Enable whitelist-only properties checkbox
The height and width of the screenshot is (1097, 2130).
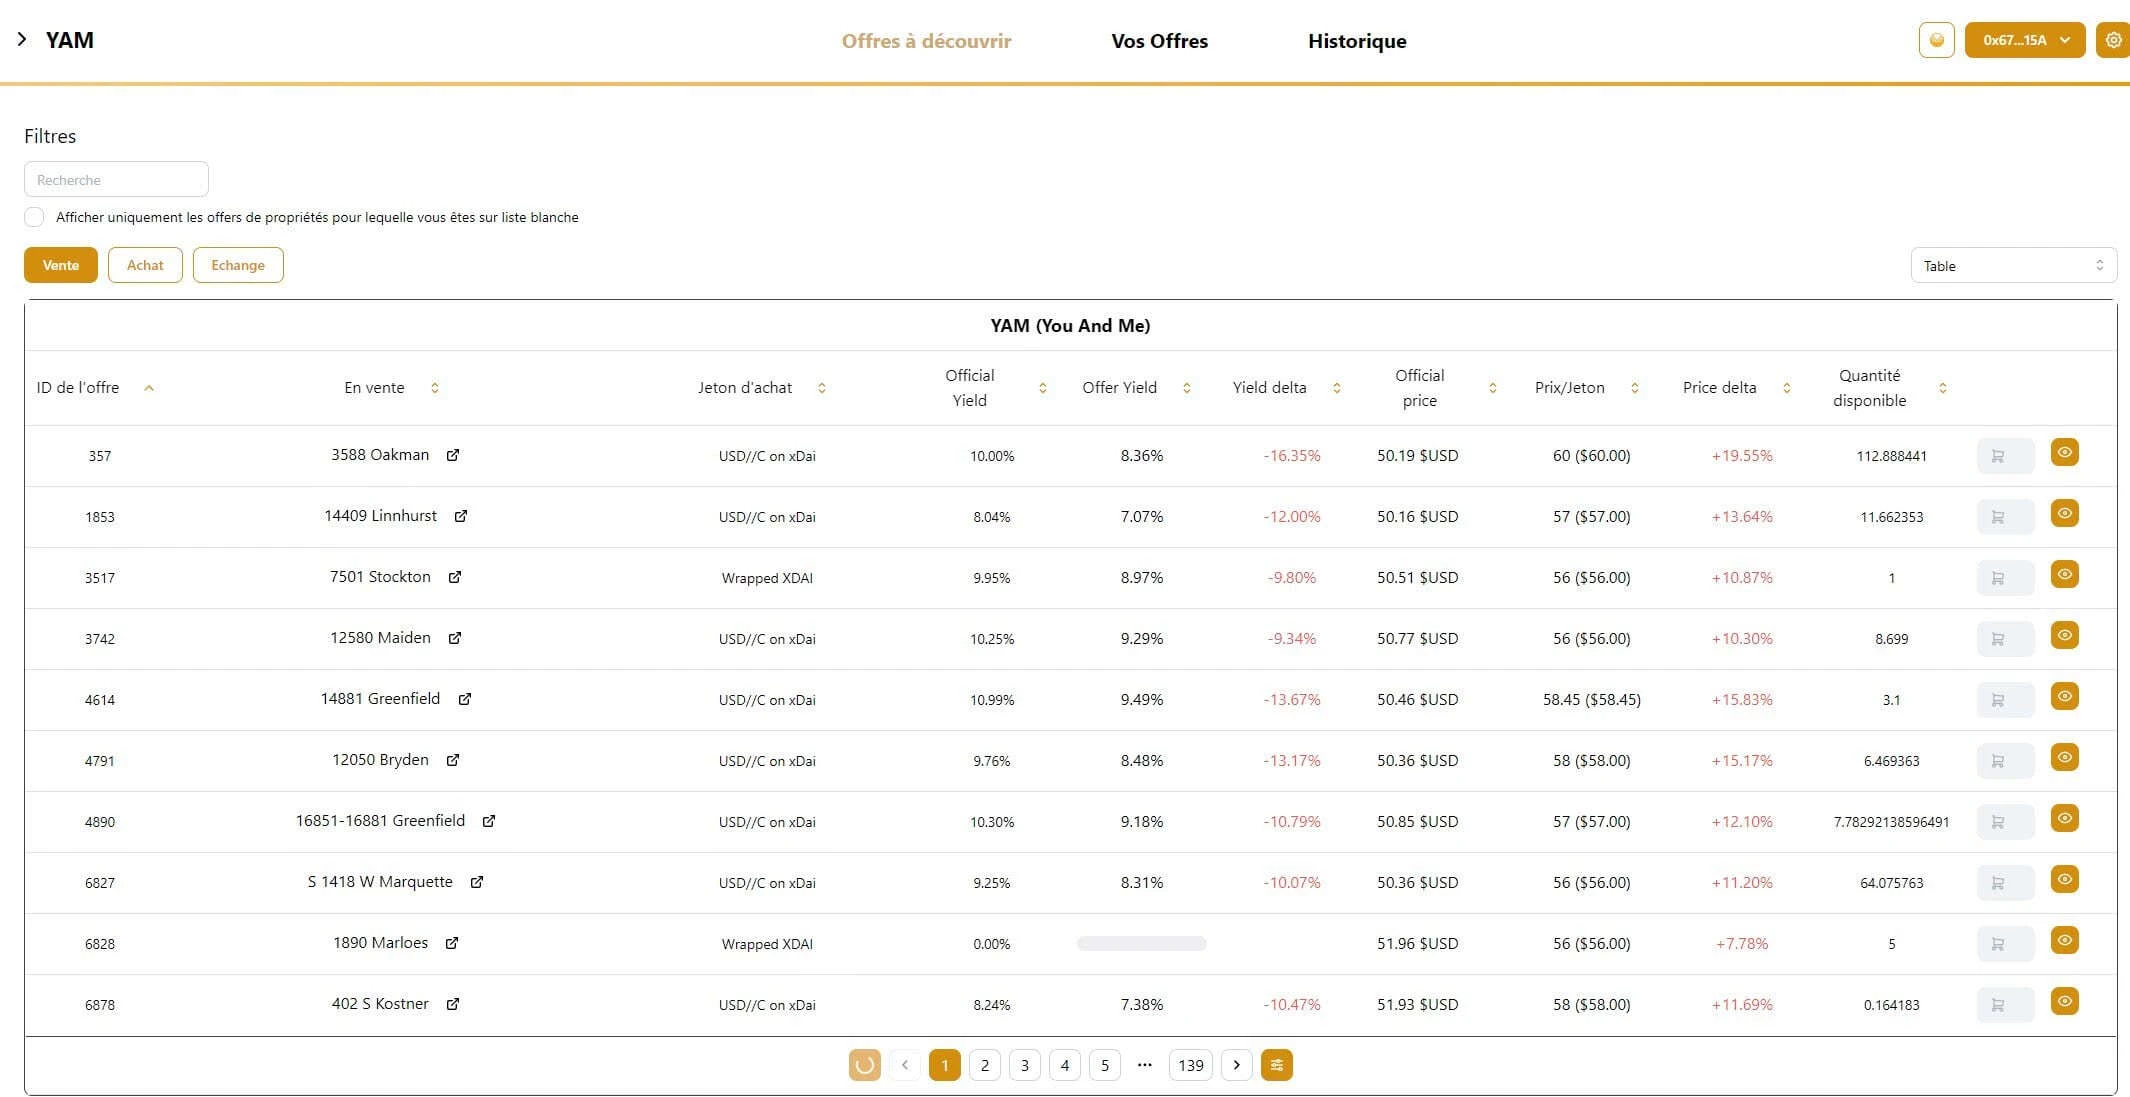(x=34, y=217)
